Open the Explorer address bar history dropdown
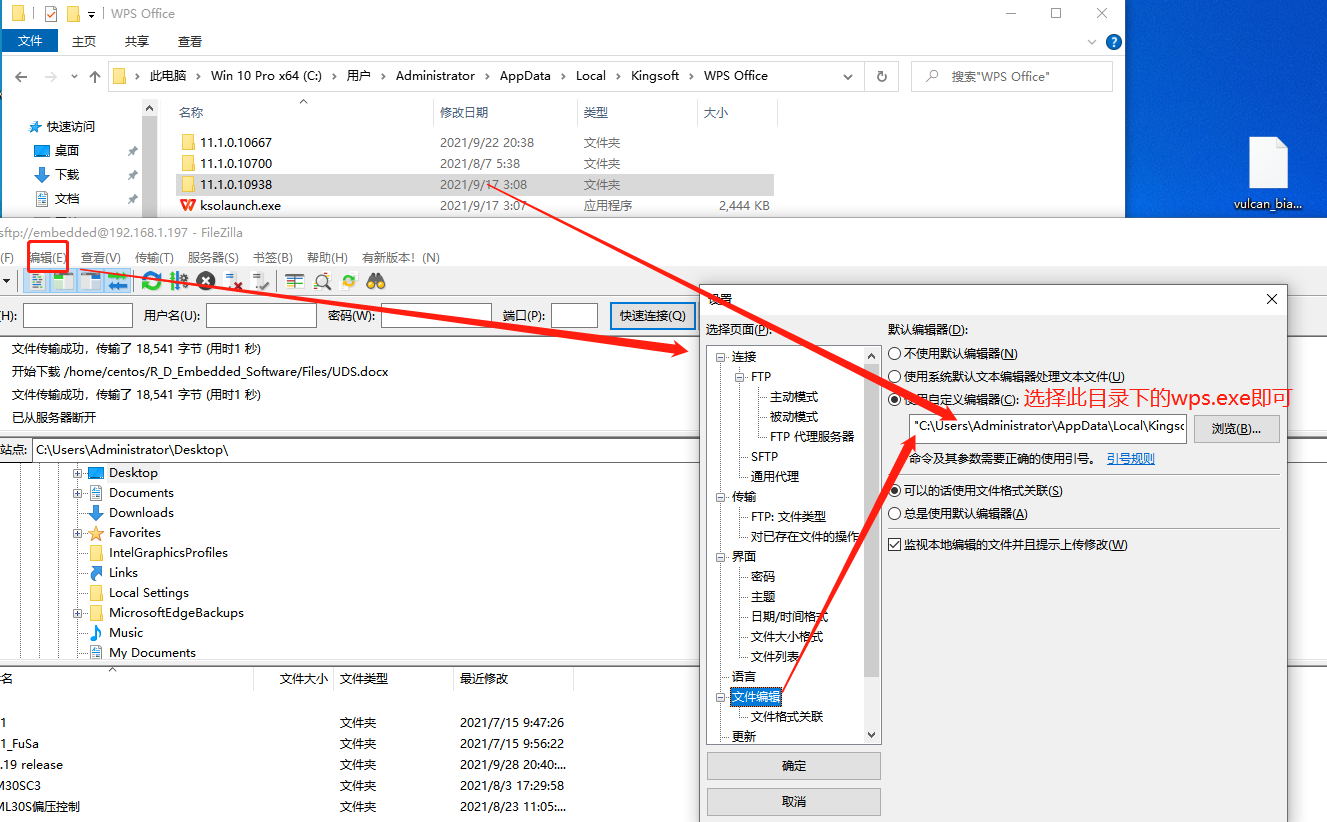The image size is (1327, 822). (x=848, y=76)
